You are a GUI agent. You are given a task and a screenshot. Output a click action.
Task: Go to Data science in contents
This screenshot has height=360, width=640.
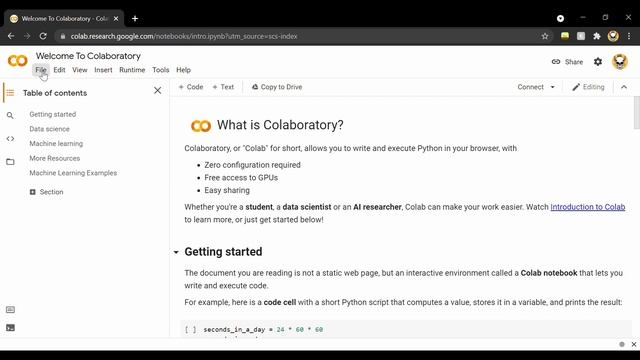pyautogui.click(x=49, y=129)
